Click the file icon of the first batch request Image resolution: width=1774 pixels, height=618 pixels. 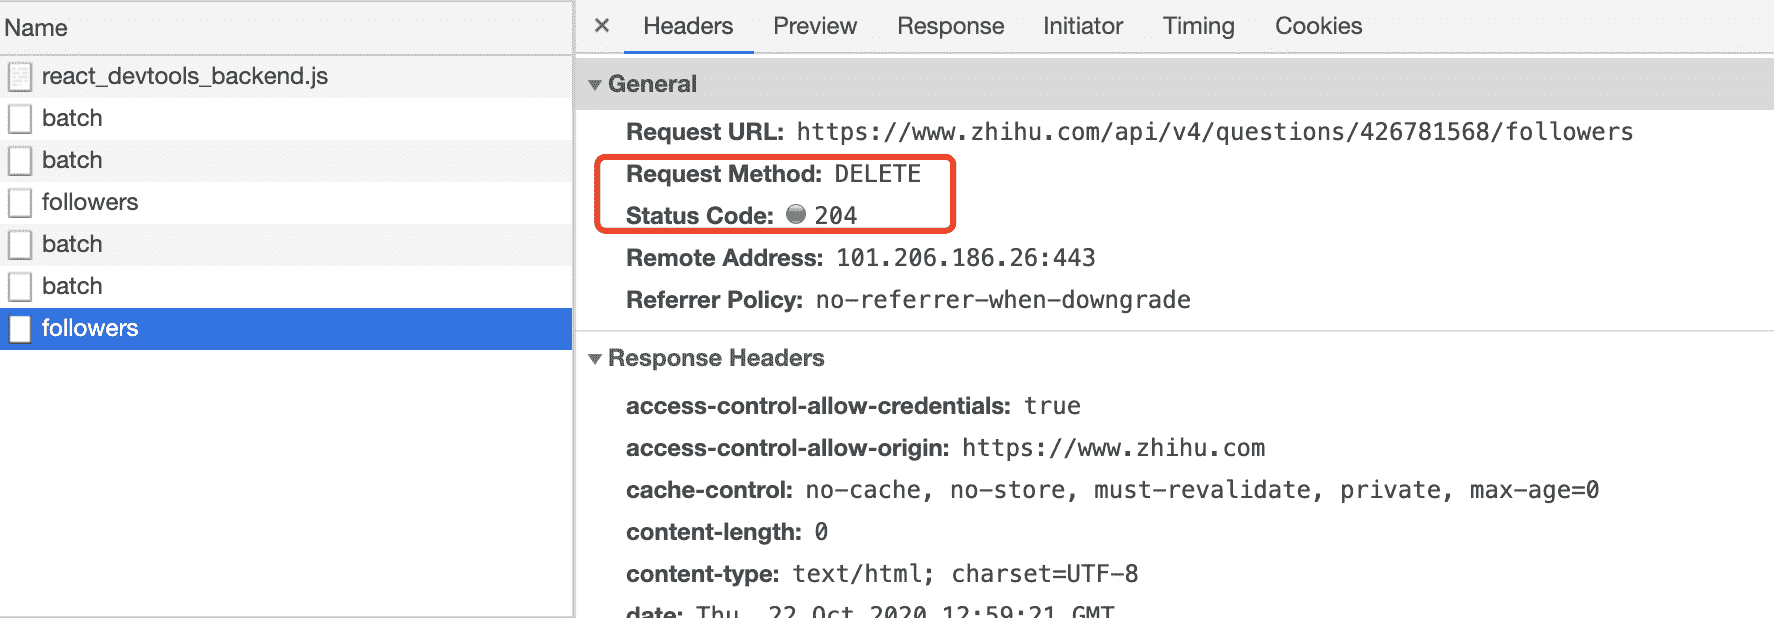tap(20, 119)
